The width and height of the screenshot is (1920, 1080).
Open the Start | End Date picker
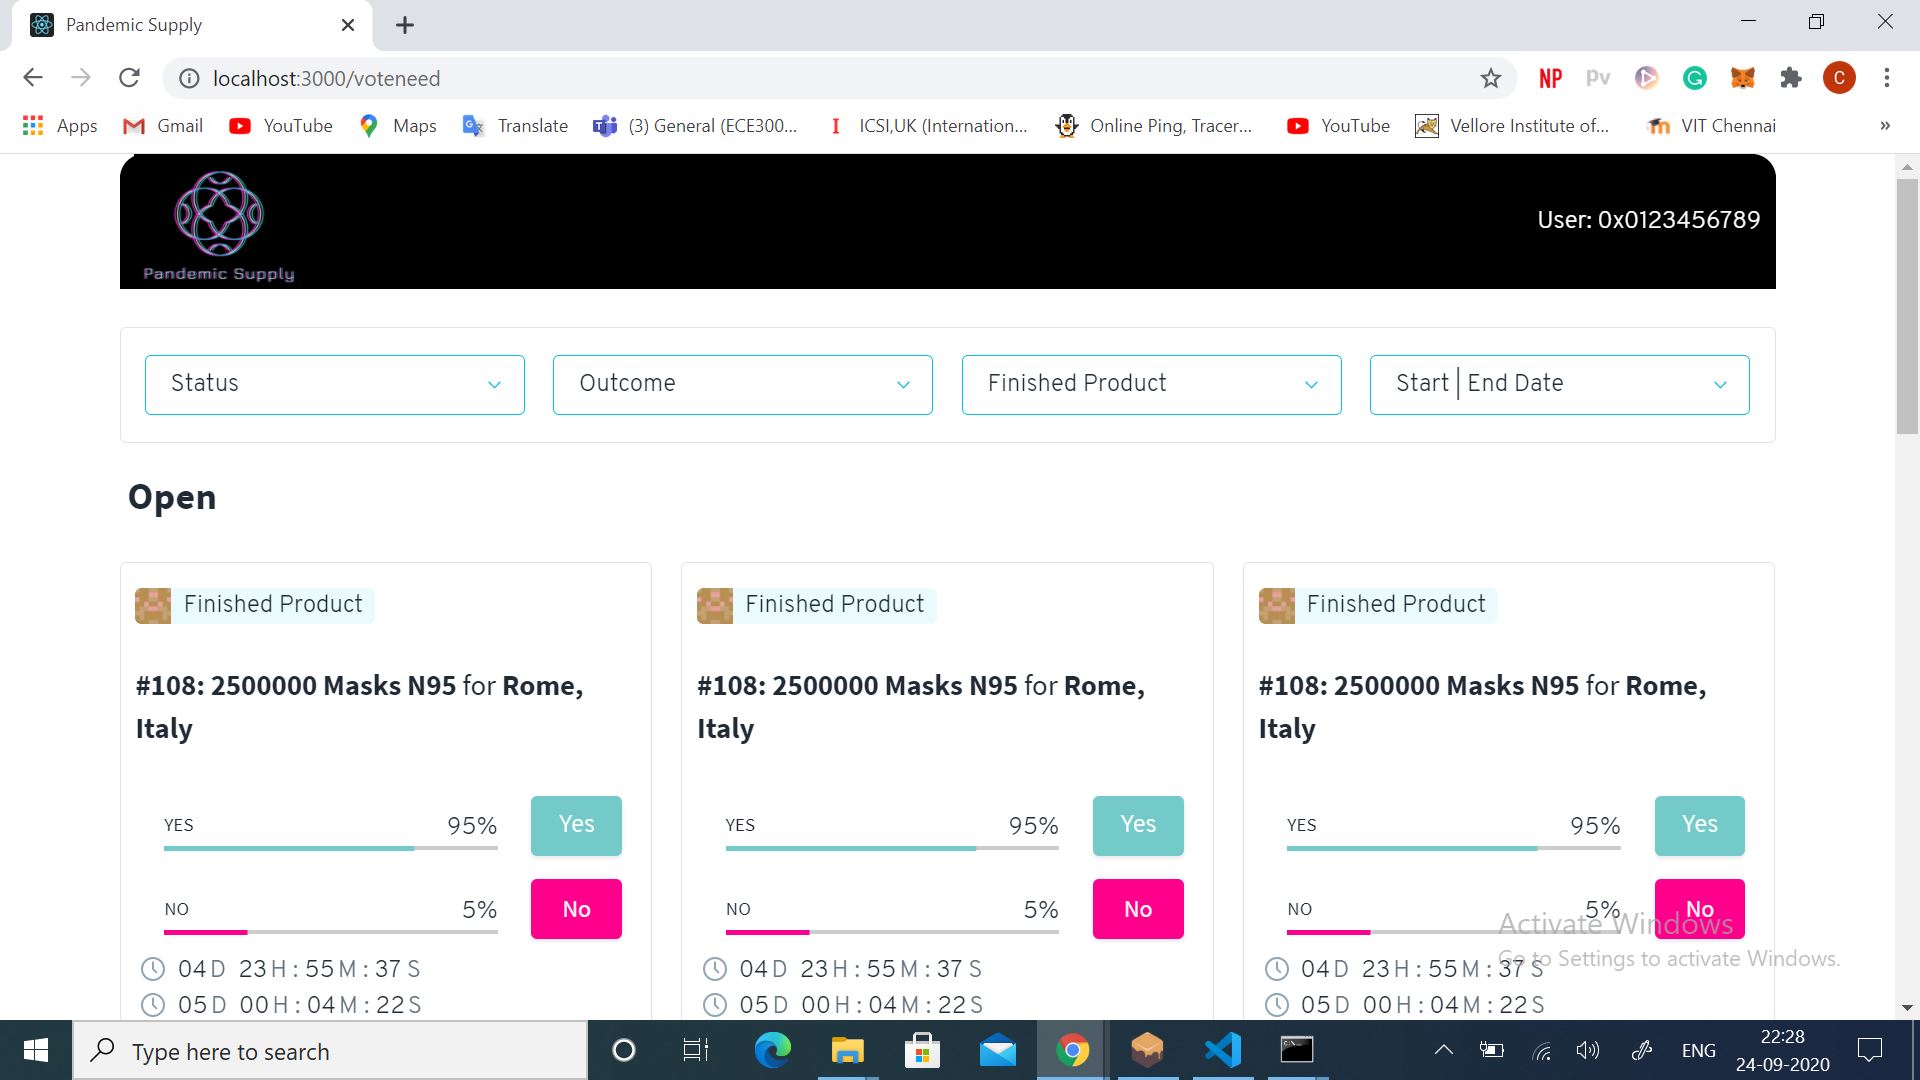coord(1559,384)
